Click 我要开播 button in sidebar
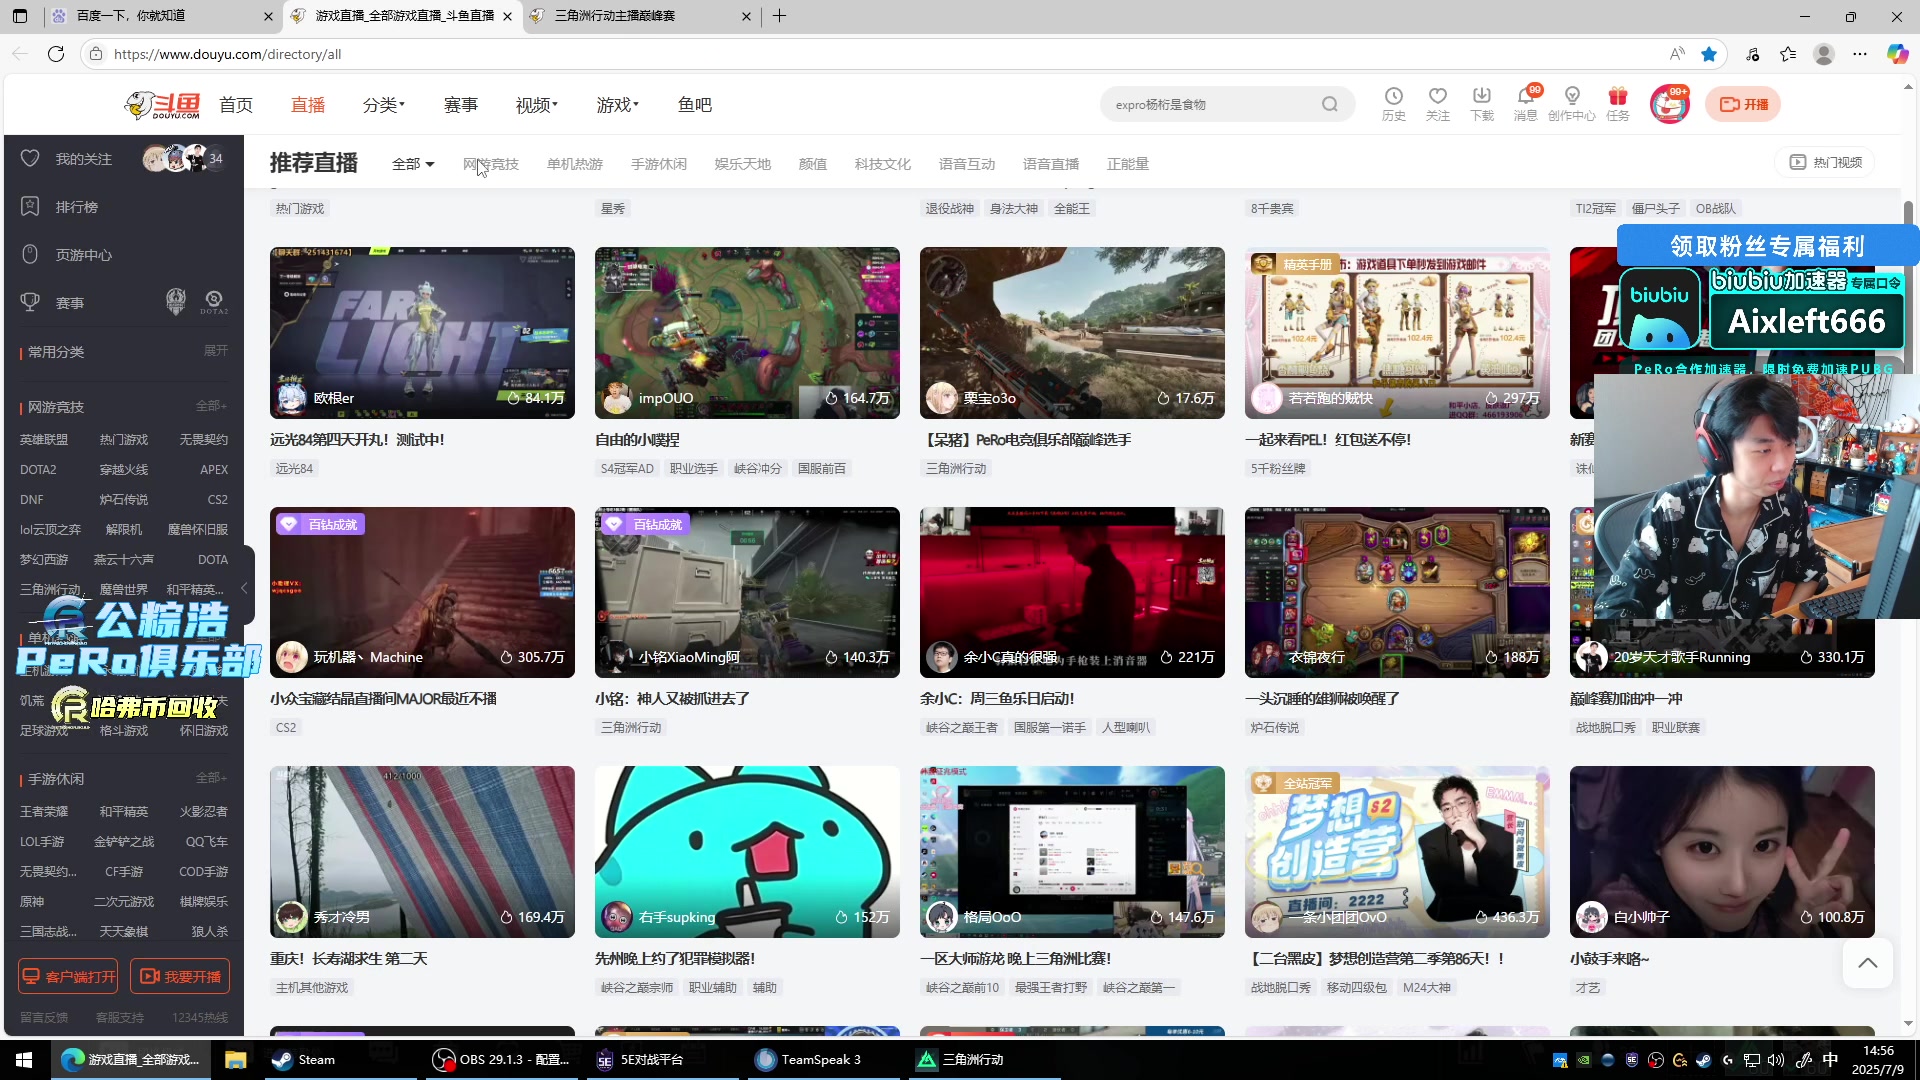 pyautogui.click(x=180, y=976)
